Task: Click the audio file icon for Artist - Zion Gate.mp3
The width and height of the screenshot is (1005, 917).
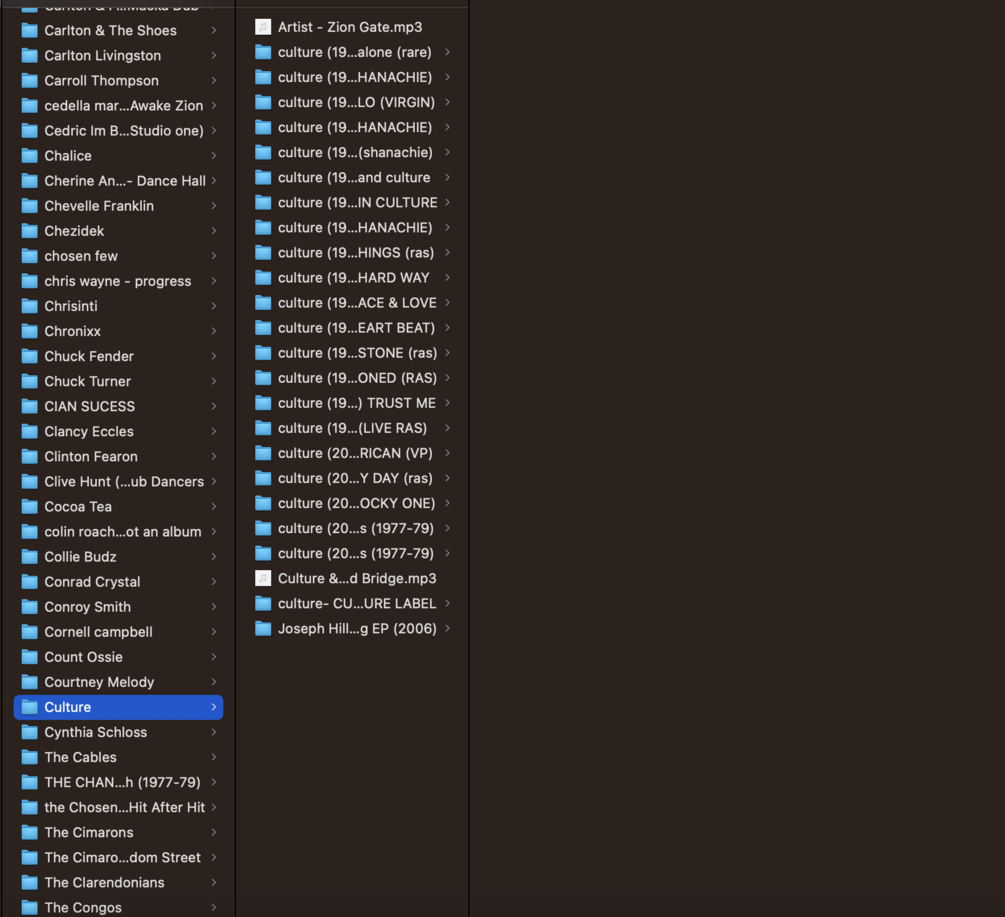Action: [263, 27]
